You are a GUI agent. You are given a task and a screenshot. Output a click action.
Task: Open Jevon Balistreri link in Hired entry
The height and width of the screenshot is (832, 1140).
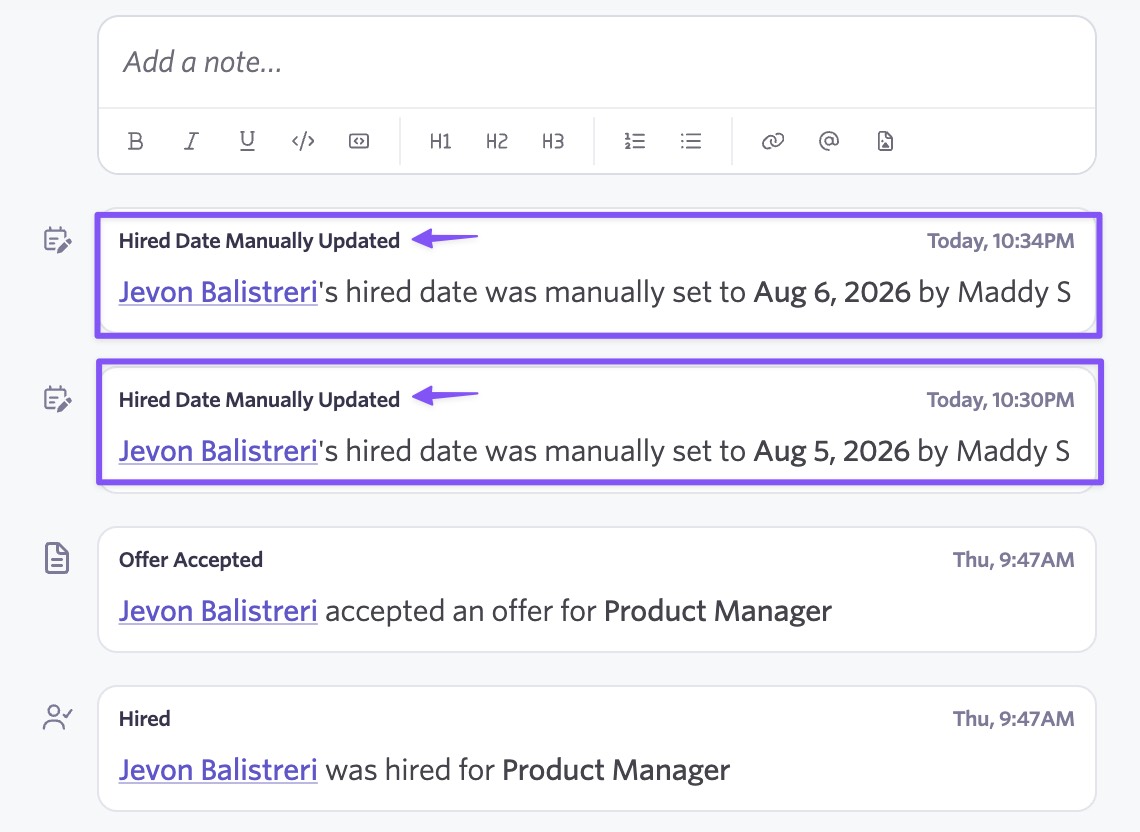tap(218, 770)
